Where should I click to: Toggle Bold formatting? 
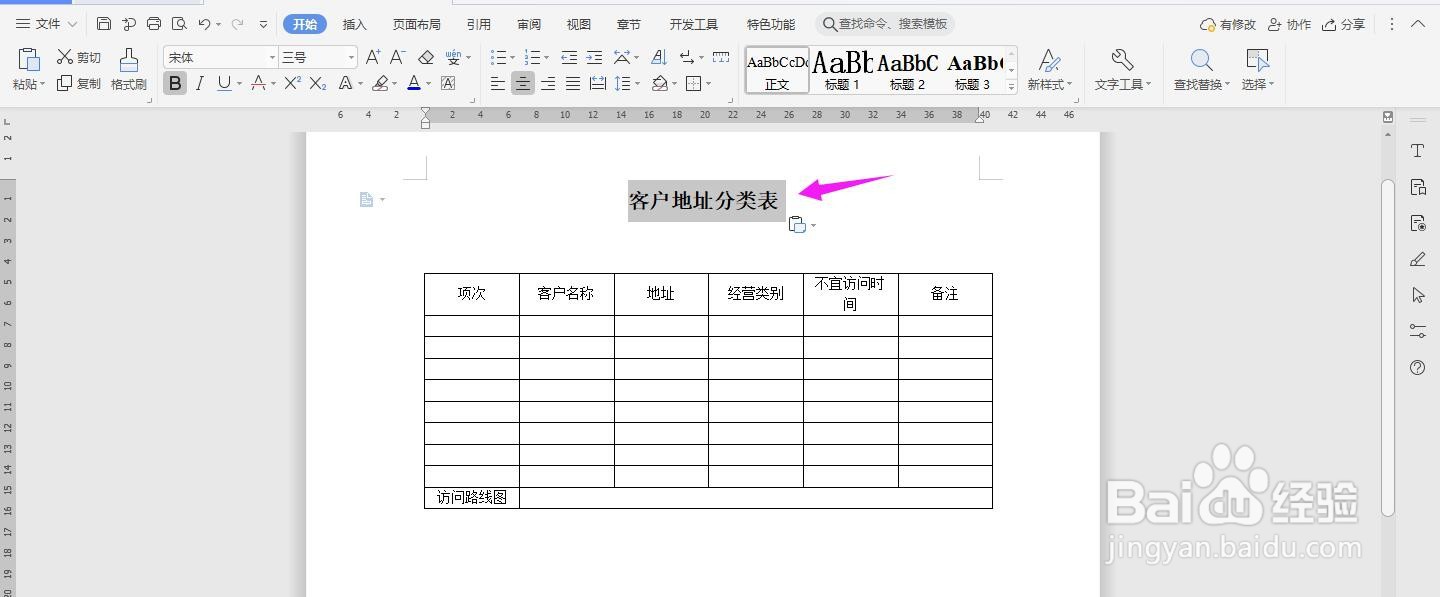(175, 84)
